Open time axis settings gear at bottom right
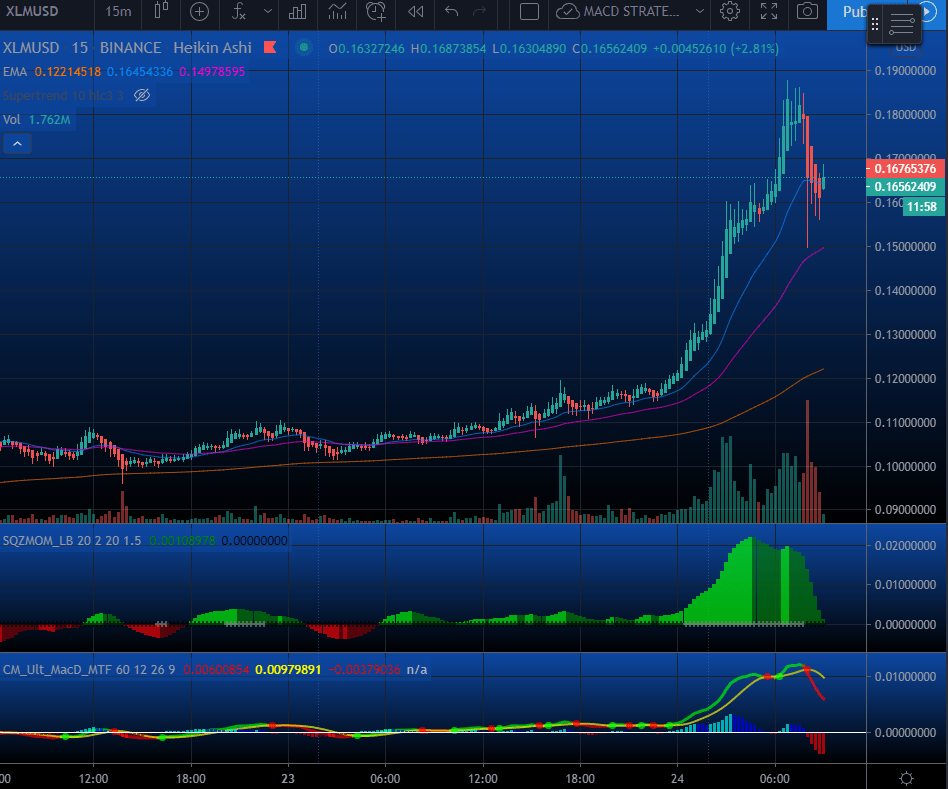The width and height of the screenshot is (948, 789). click(906, 778)
